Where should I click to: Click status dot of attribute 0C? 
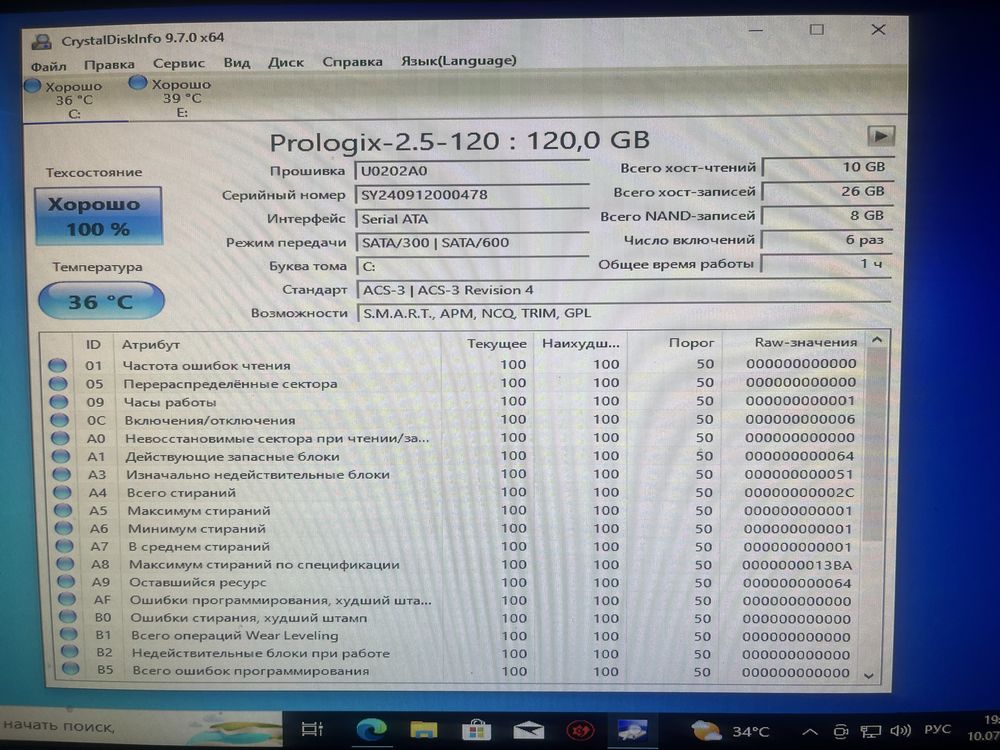click(59, 420)
